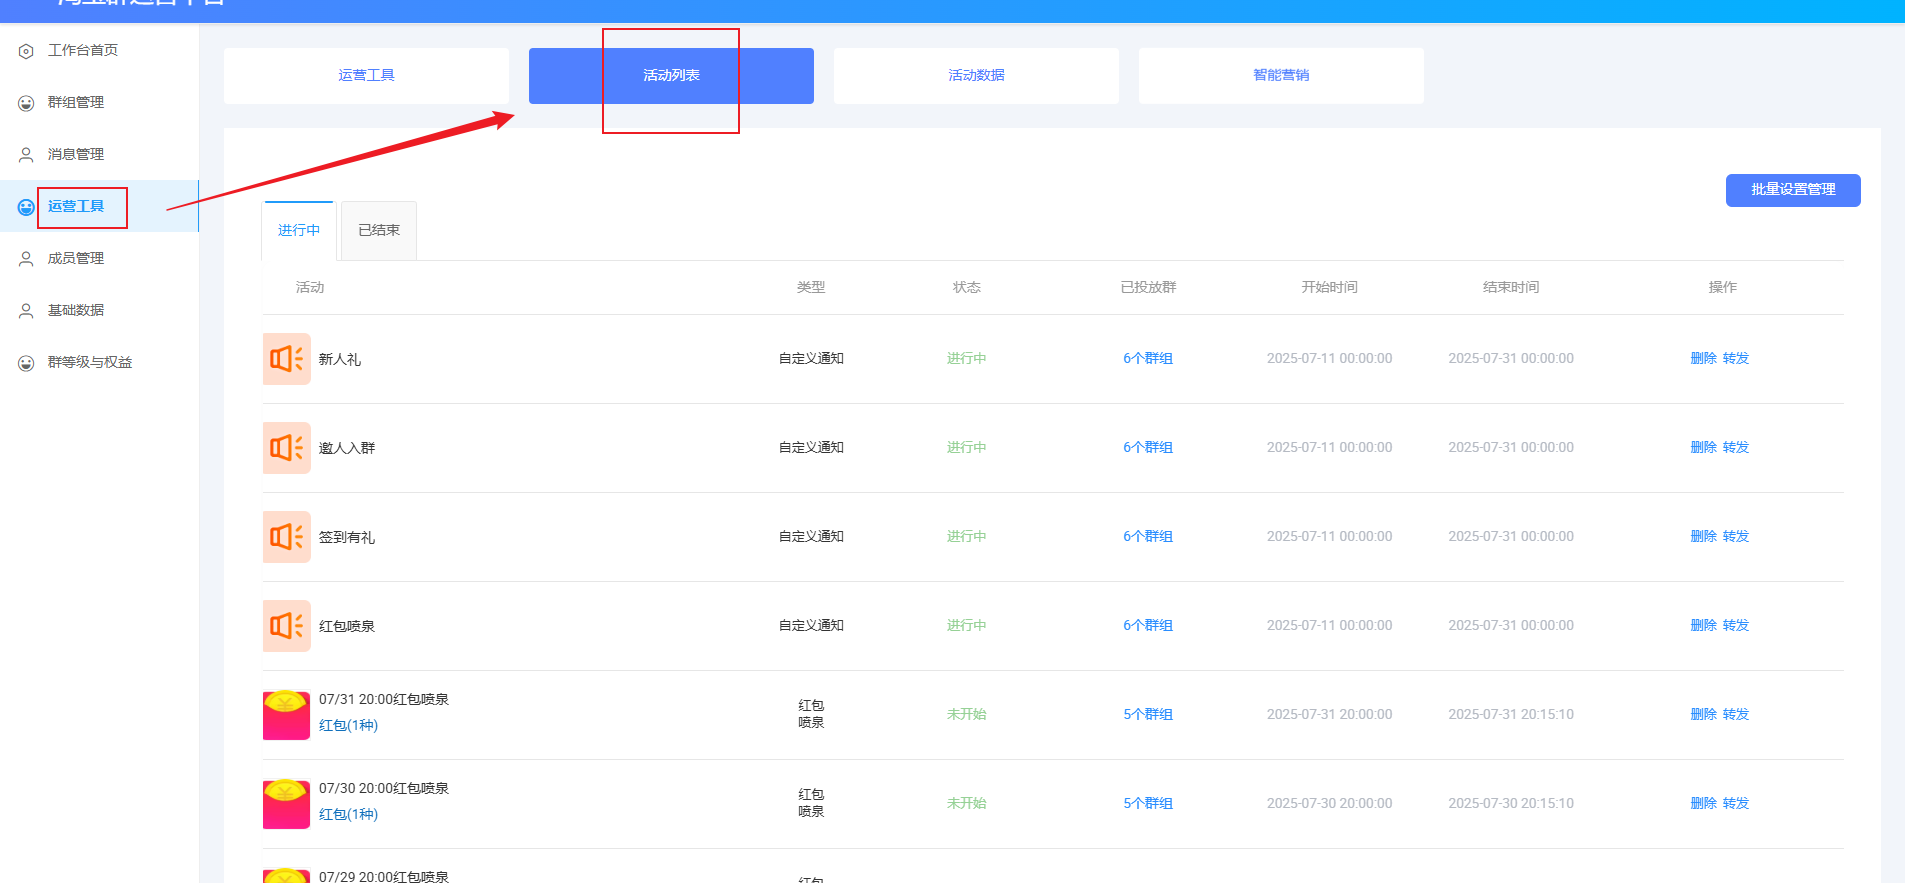Screen dimensions: 1905x883
Task: Click the 群组管理 smiley icon
Action: click(26, 103)
